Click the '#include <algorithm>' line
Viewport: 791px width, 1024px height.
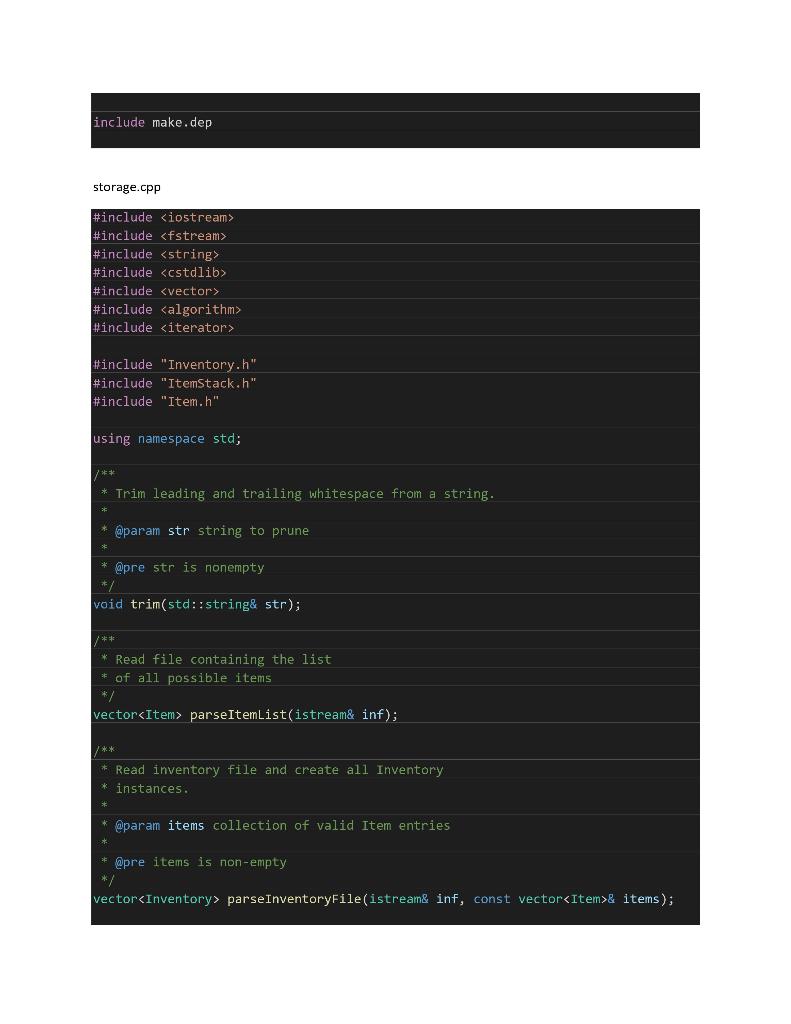tap(167, 310)
